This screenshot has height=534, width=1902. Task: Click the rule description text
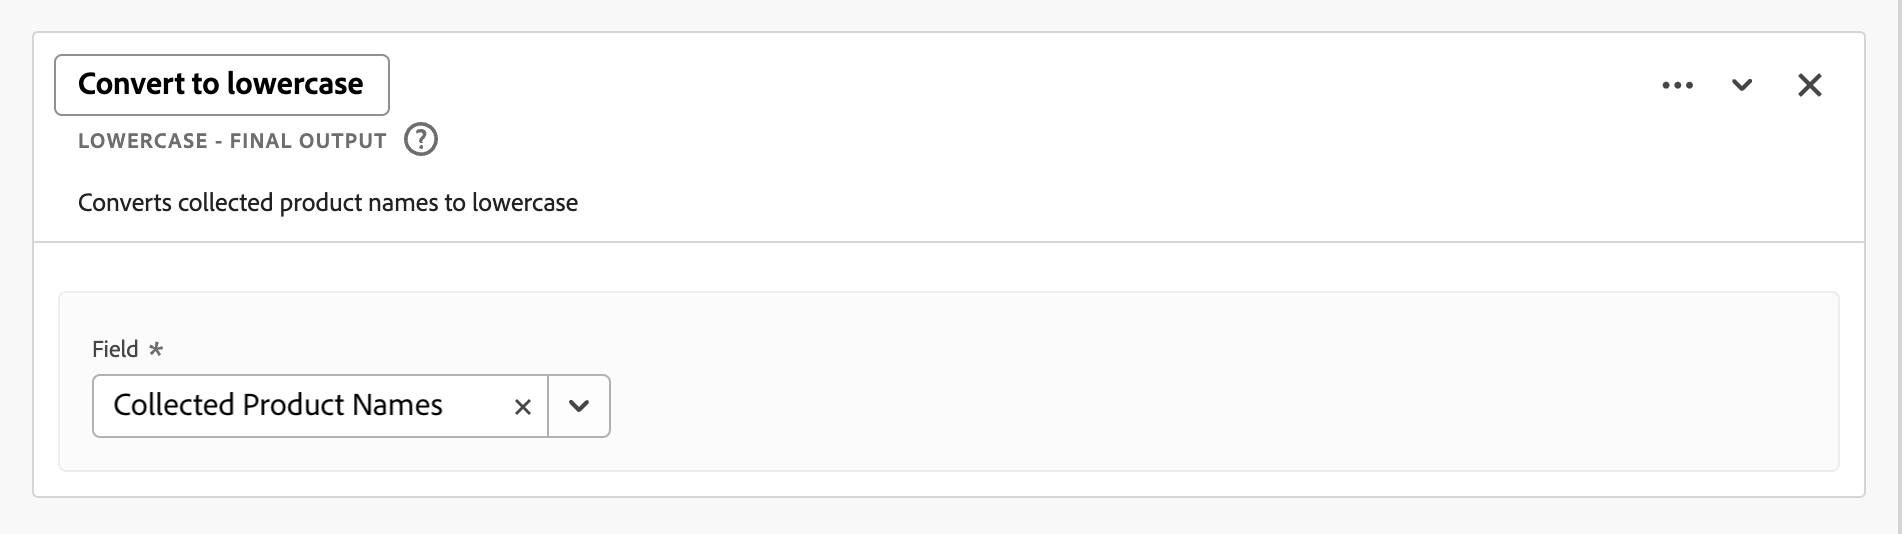(x=327, y=203)
